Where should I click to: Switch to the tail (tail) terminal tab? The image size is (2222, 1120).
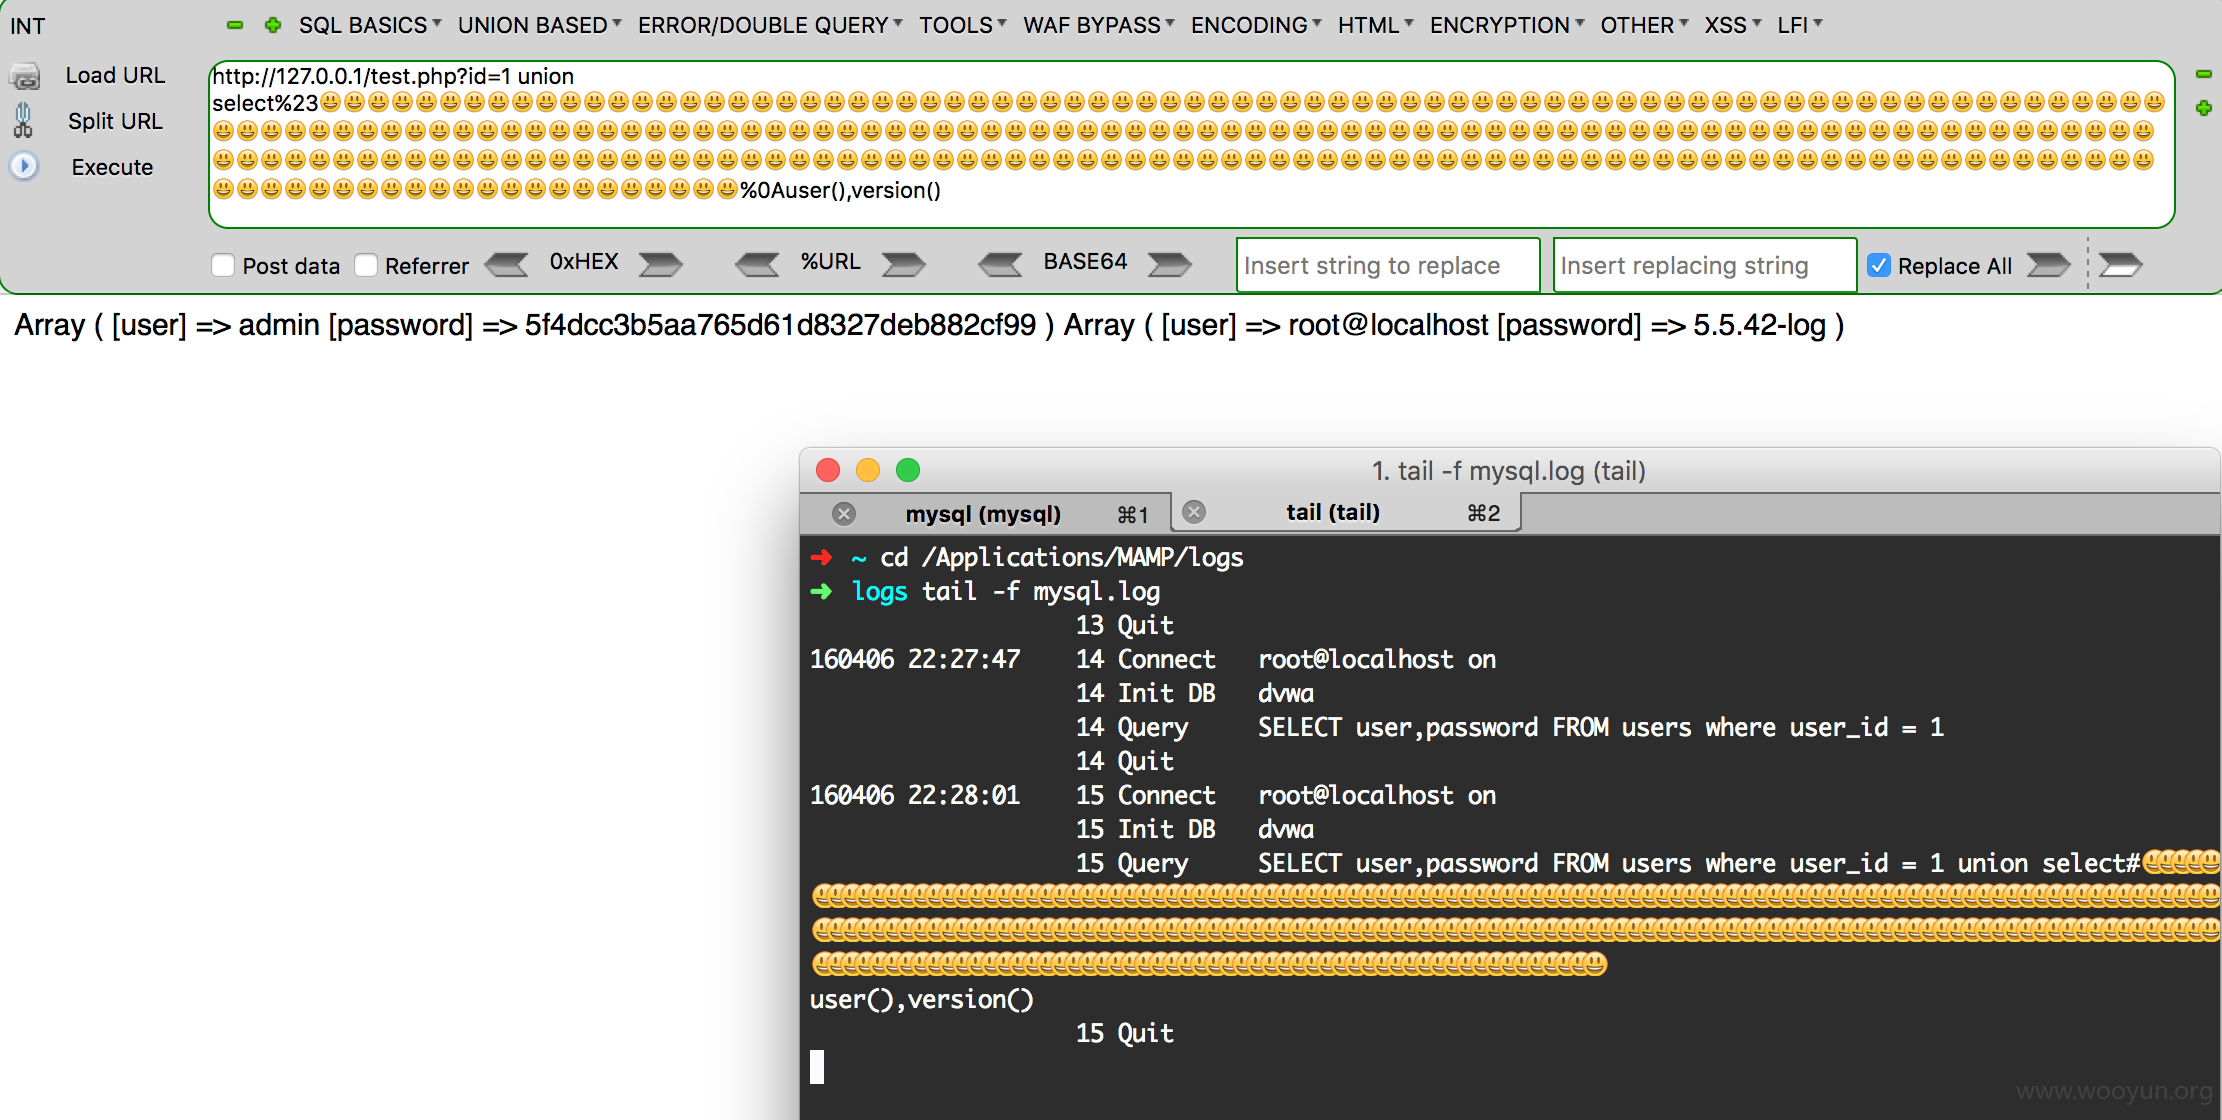(x=1346, y=513)
